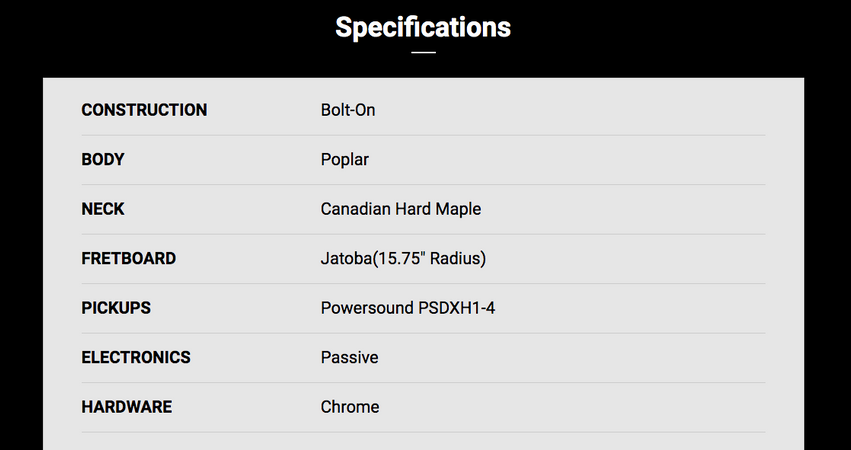Click the divider line below HARDWARE row
The image size is (851, 450).
point(423,432)
